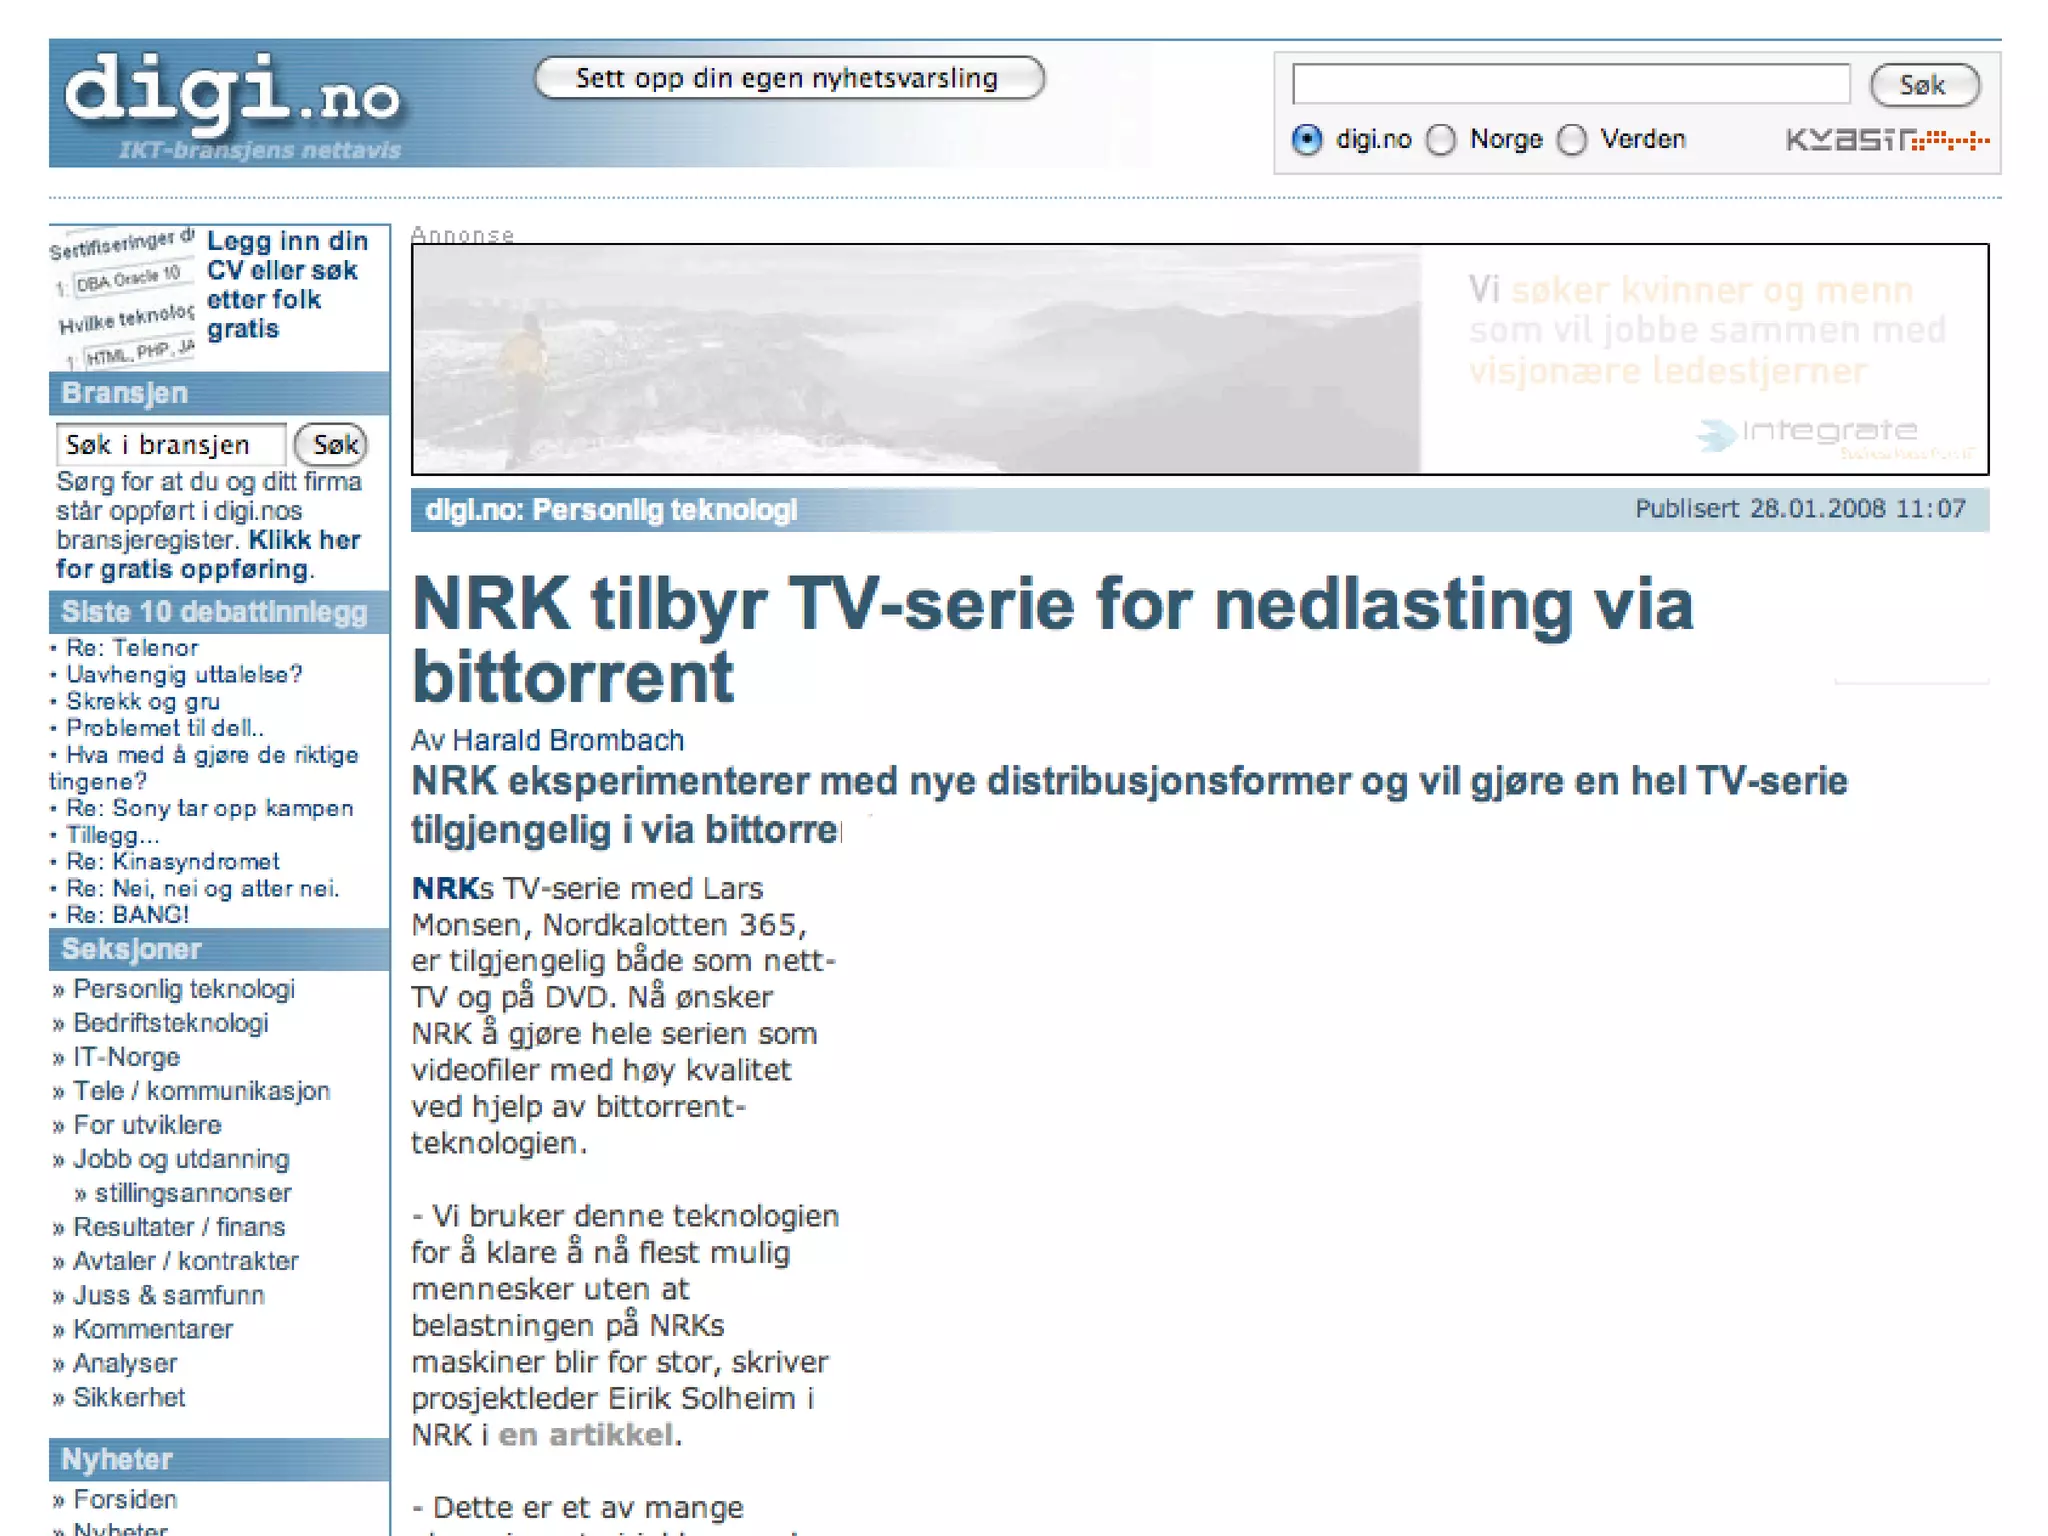Screen dimensions: 2048x1536
Task: Open debate post Re: Kinasyndromet
Action: click(173, 861)
